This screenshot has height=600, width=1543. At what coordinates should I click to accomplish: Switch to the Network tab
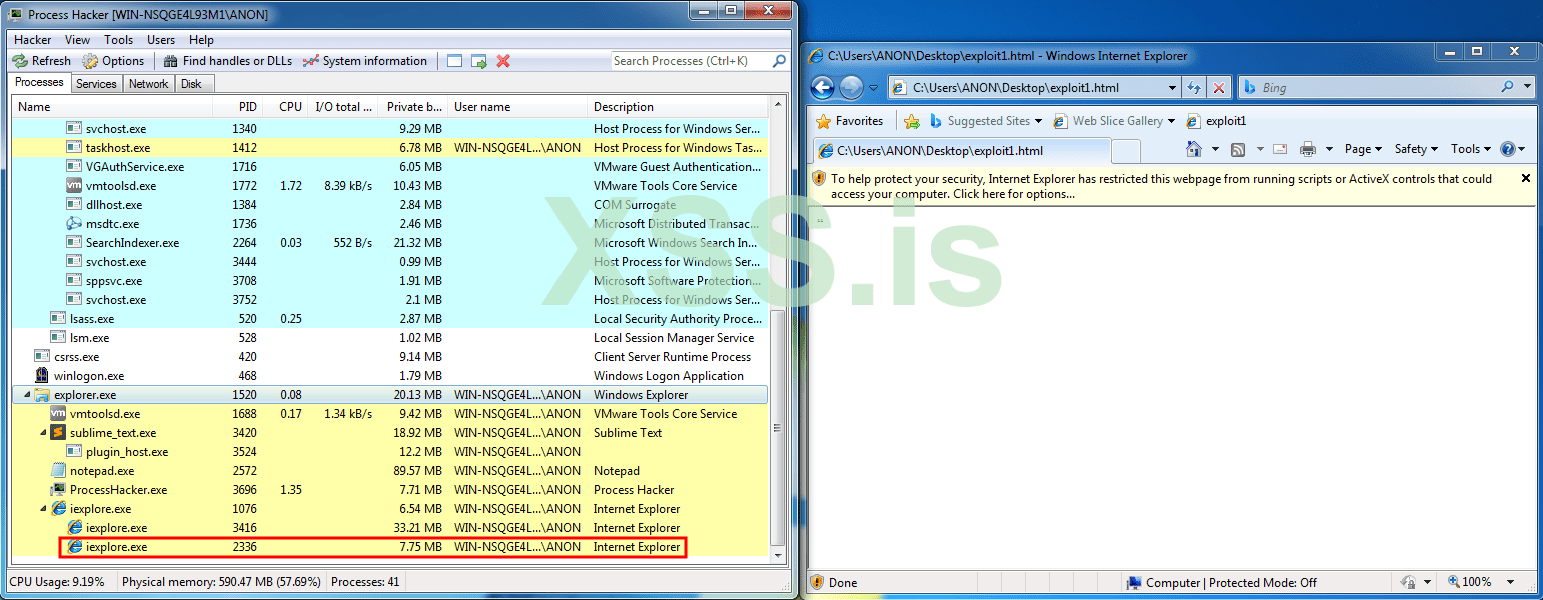click(x=149, y=84)
